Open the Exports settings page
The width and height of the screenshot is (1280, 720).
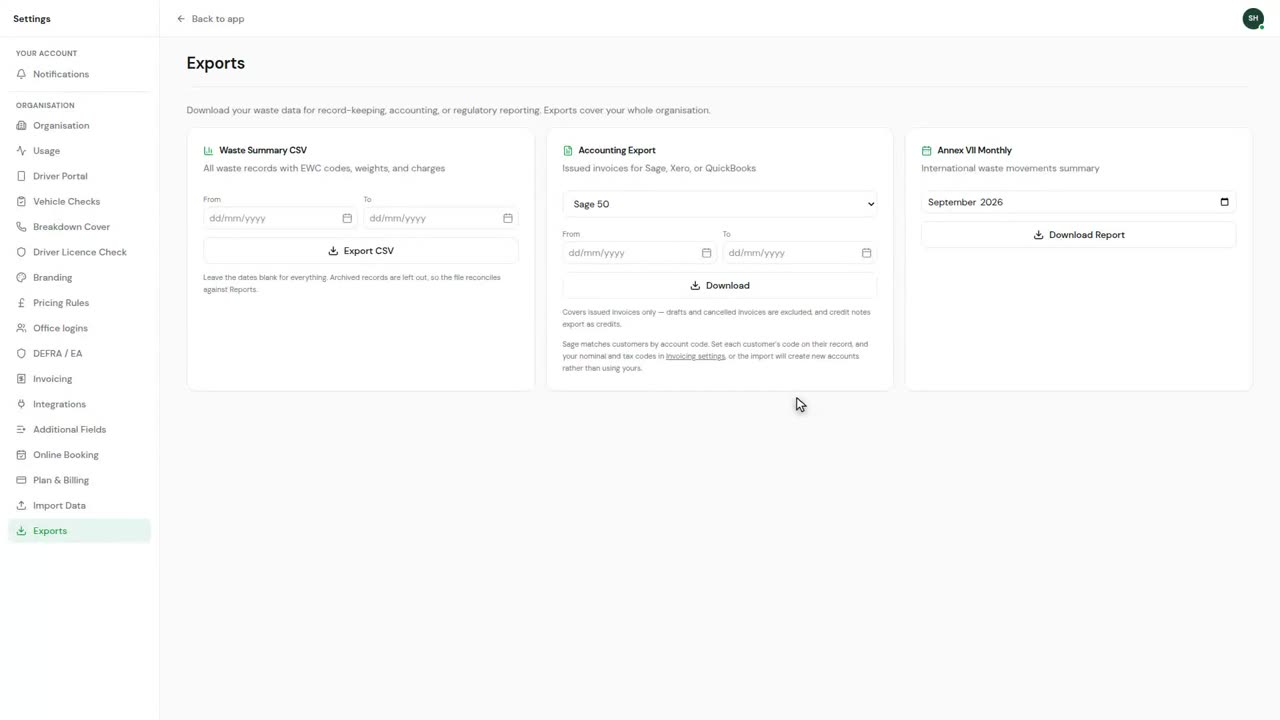[80, 531]
